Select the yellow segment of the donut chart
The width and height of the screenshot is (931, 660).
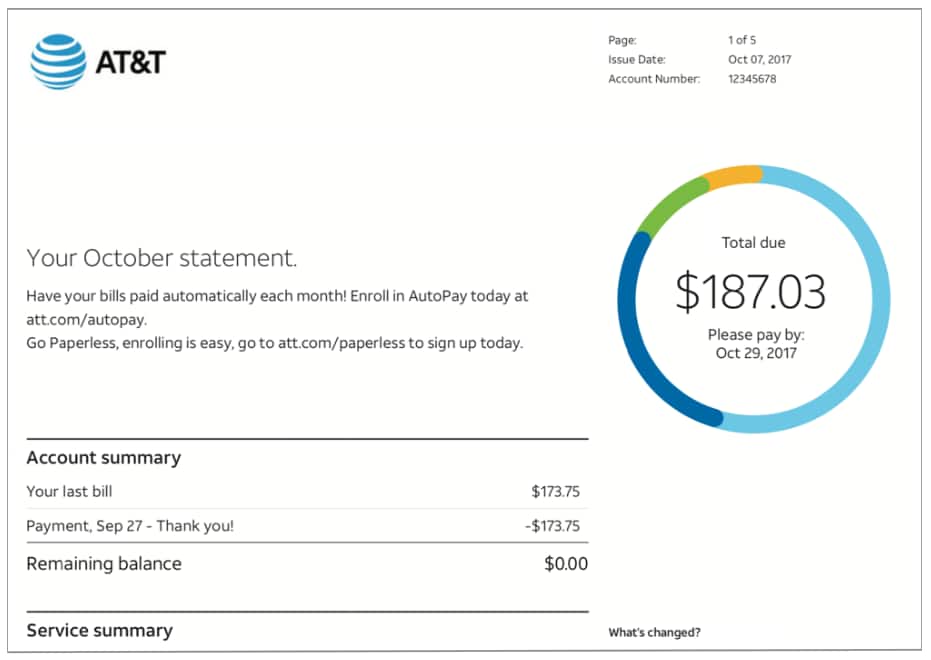734,178
